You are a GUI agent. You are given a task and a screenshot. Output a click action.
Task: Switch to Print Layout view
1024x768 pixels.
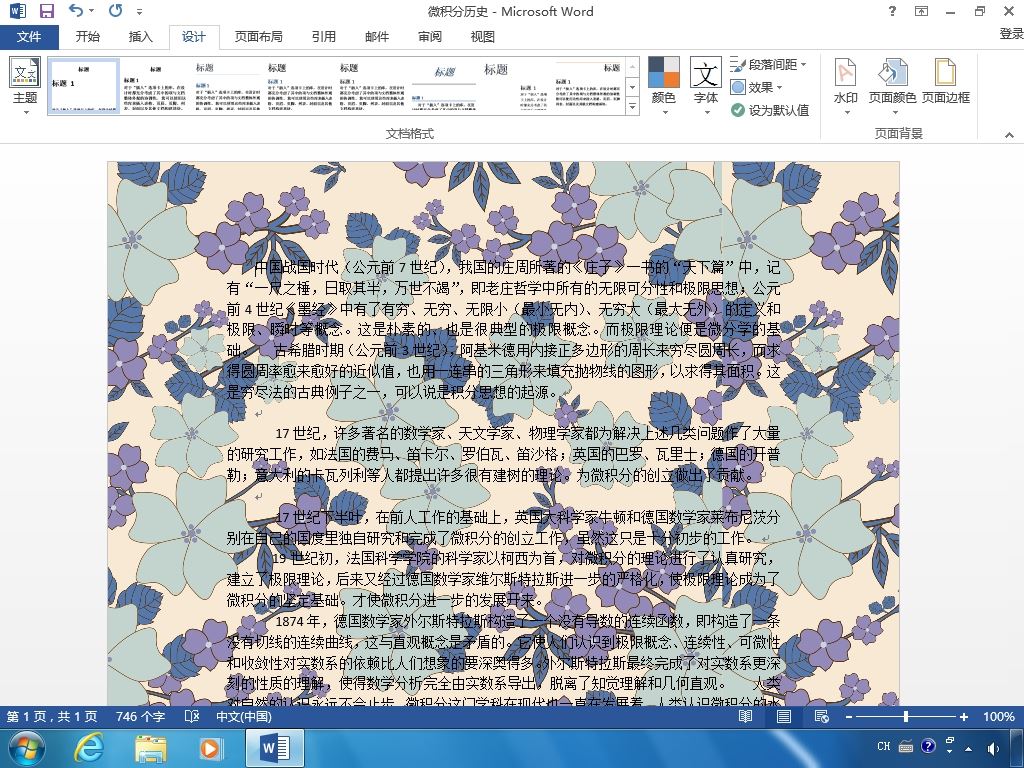click(784, 716)
